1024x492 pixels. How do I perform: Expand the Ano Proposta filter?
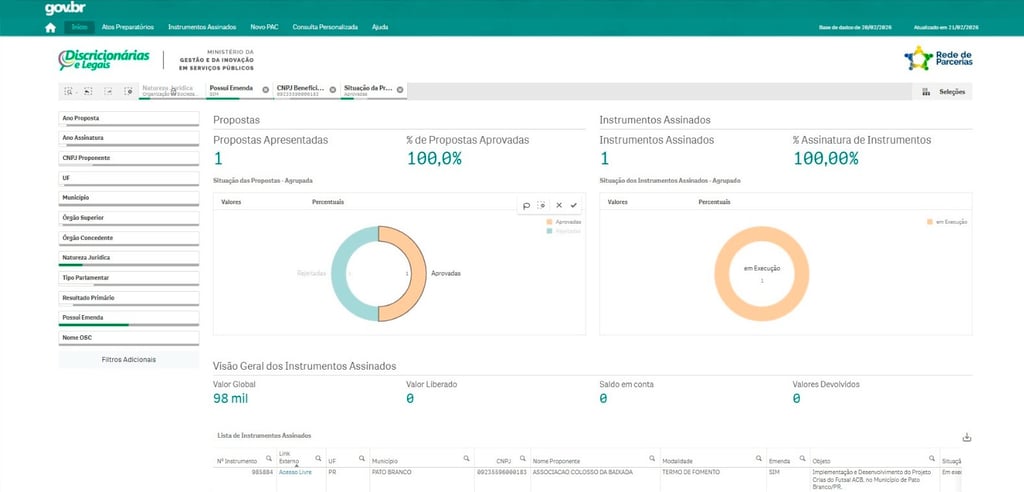tap(129, 118)
